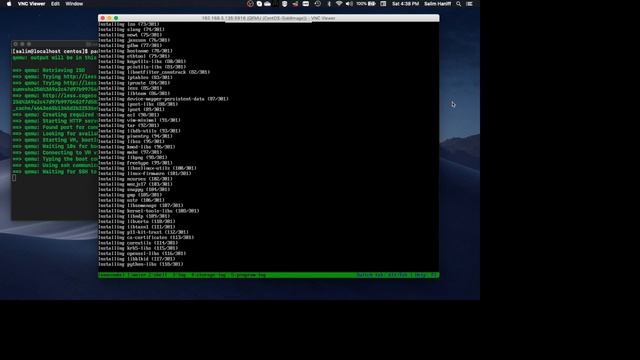
Task: Open Spotlight search magnifier icon
Action: pos(459,4)
